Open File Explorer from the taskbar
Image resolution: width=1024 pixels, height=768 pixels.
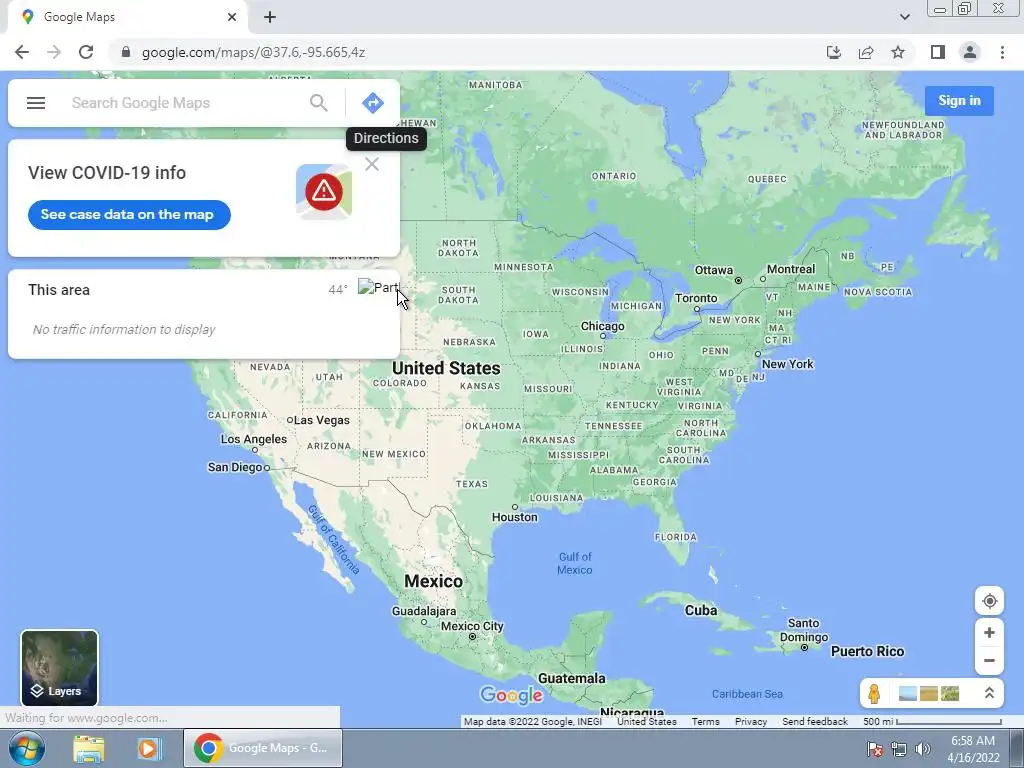89,748
